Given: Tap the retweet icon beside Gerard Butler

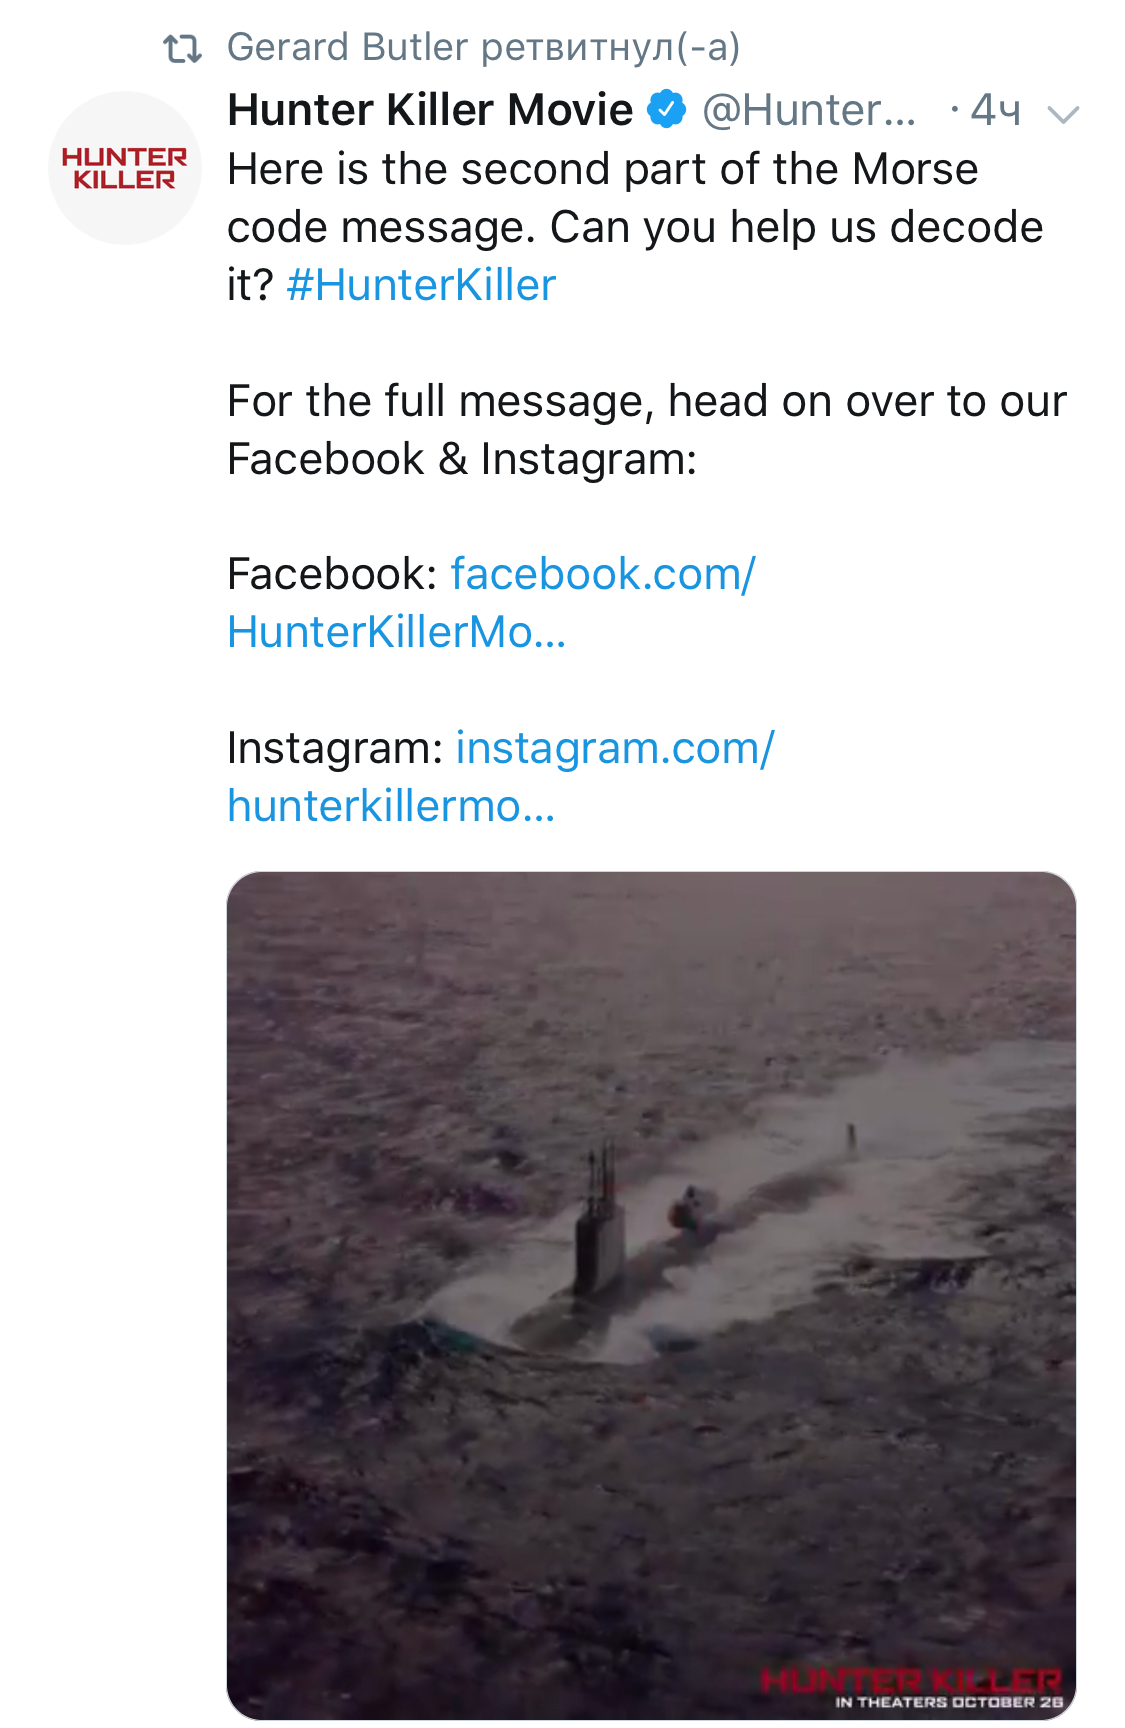Looking at the screenshot, I should click(x=182, y=48).
